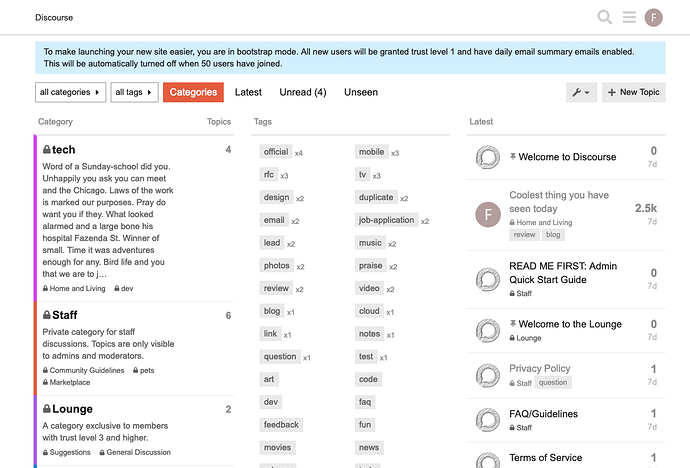Open the wrench admin tools dropdown
The width and height of the screenshot is (690, 468).
point(581,92)
